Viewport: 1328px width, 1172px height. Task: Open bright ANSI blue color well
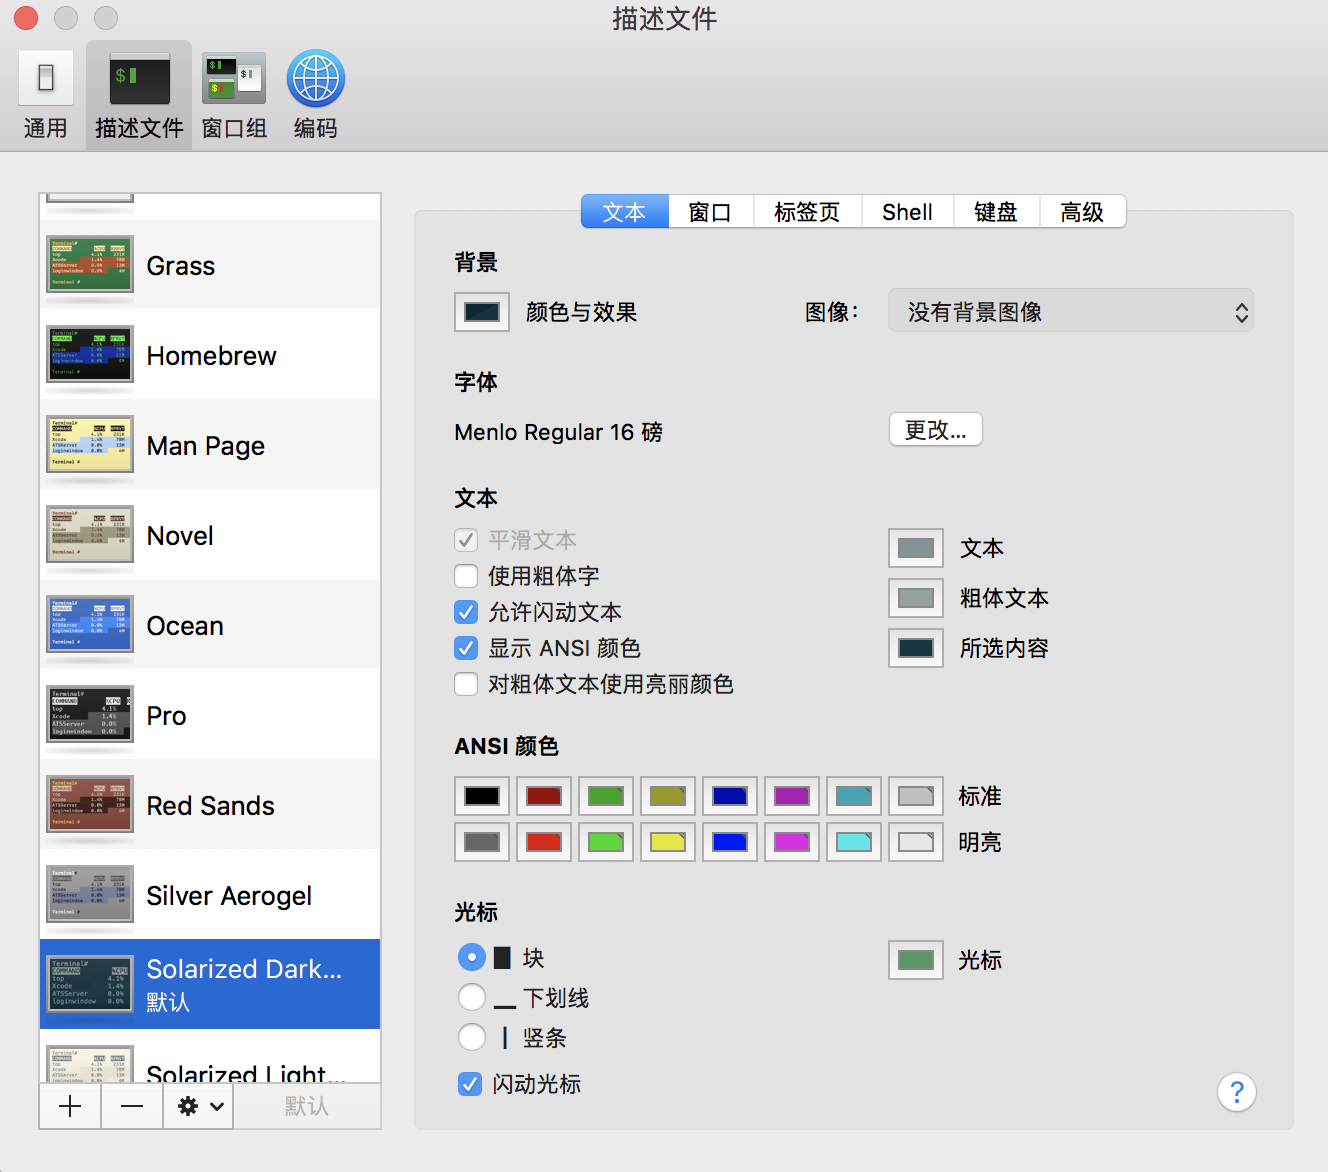[x=730, y=842]
